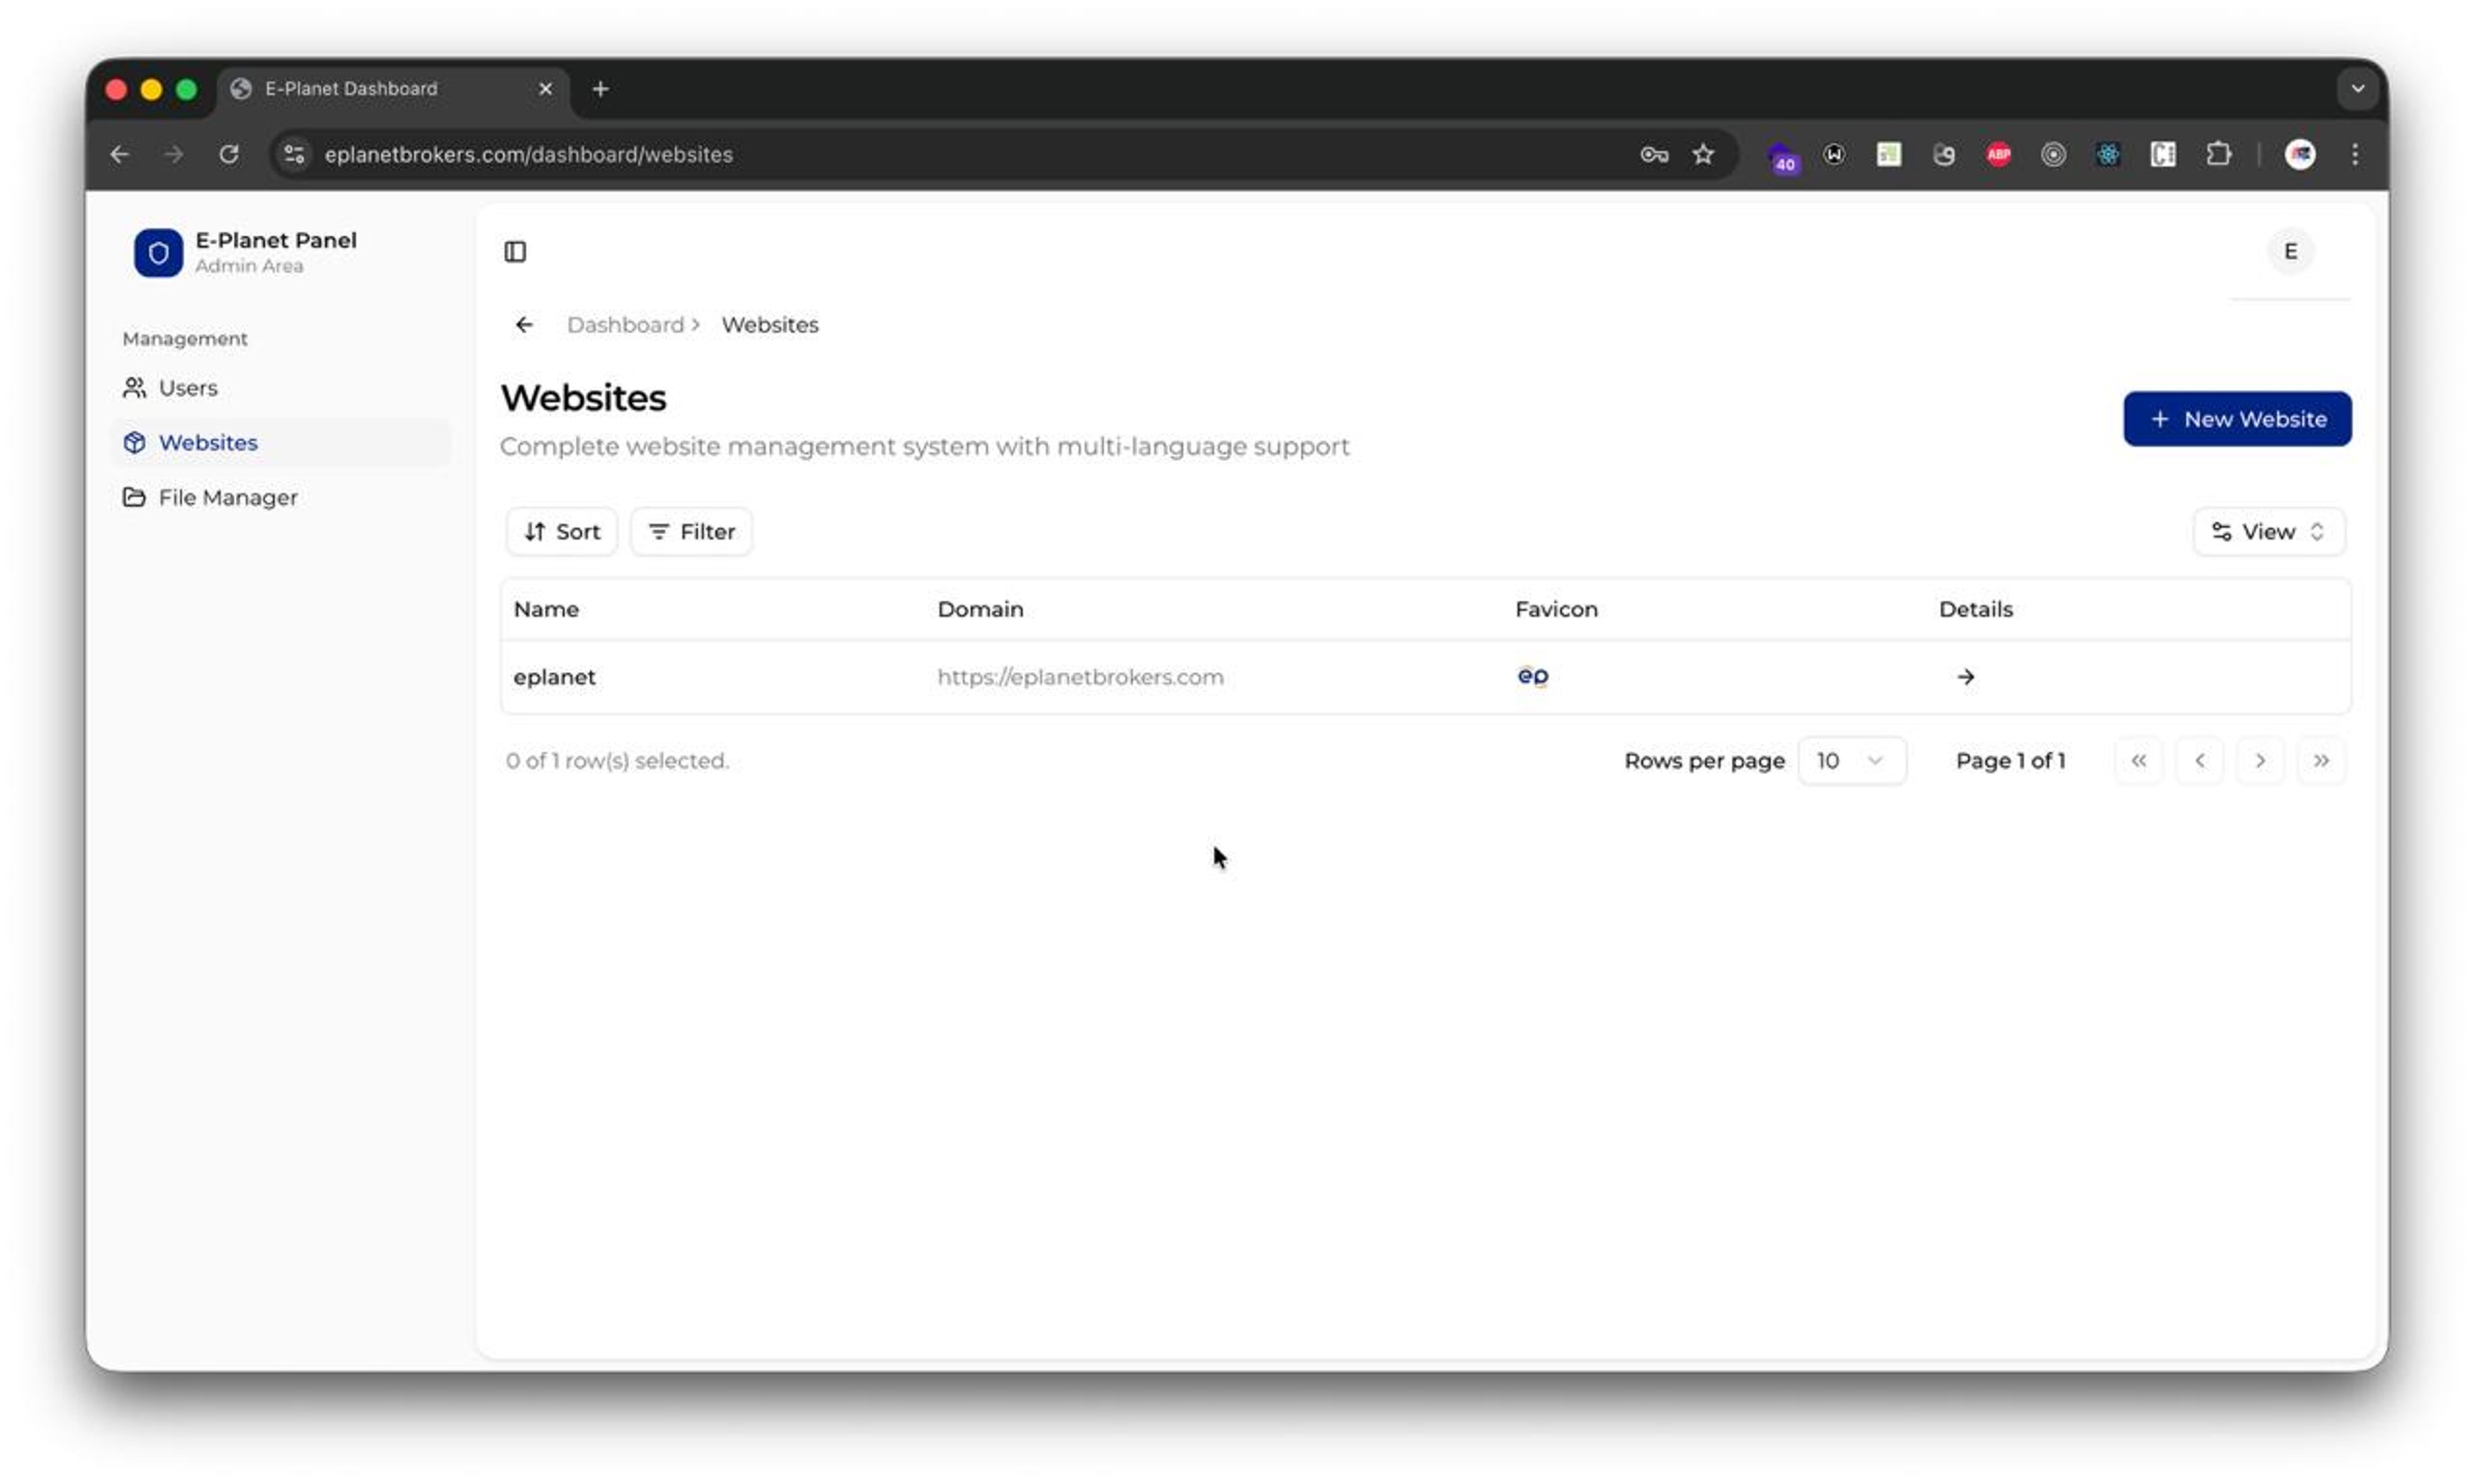Click the eplanet favicon image
Screen dimensions: 2474x1484
pos(1532,676)
